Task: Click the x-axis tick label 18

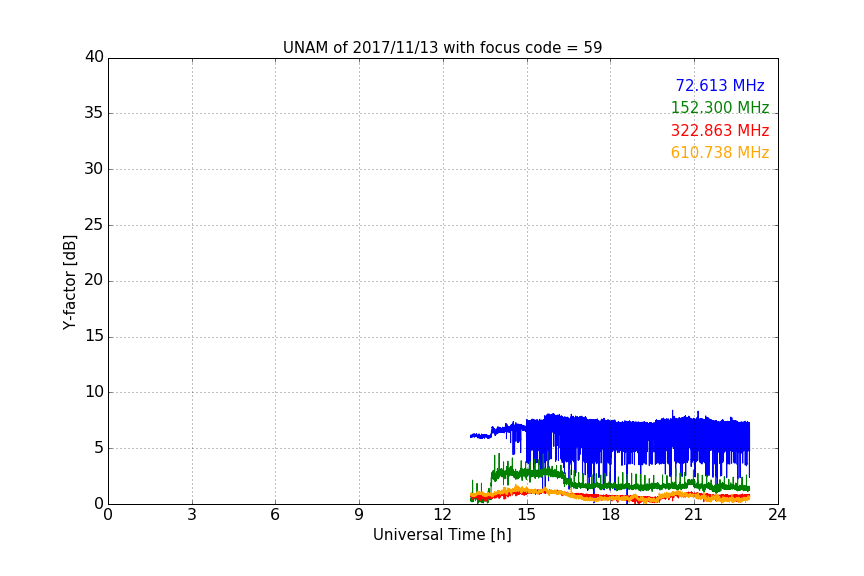Action: pyautogui.click(x=611, y=515)
